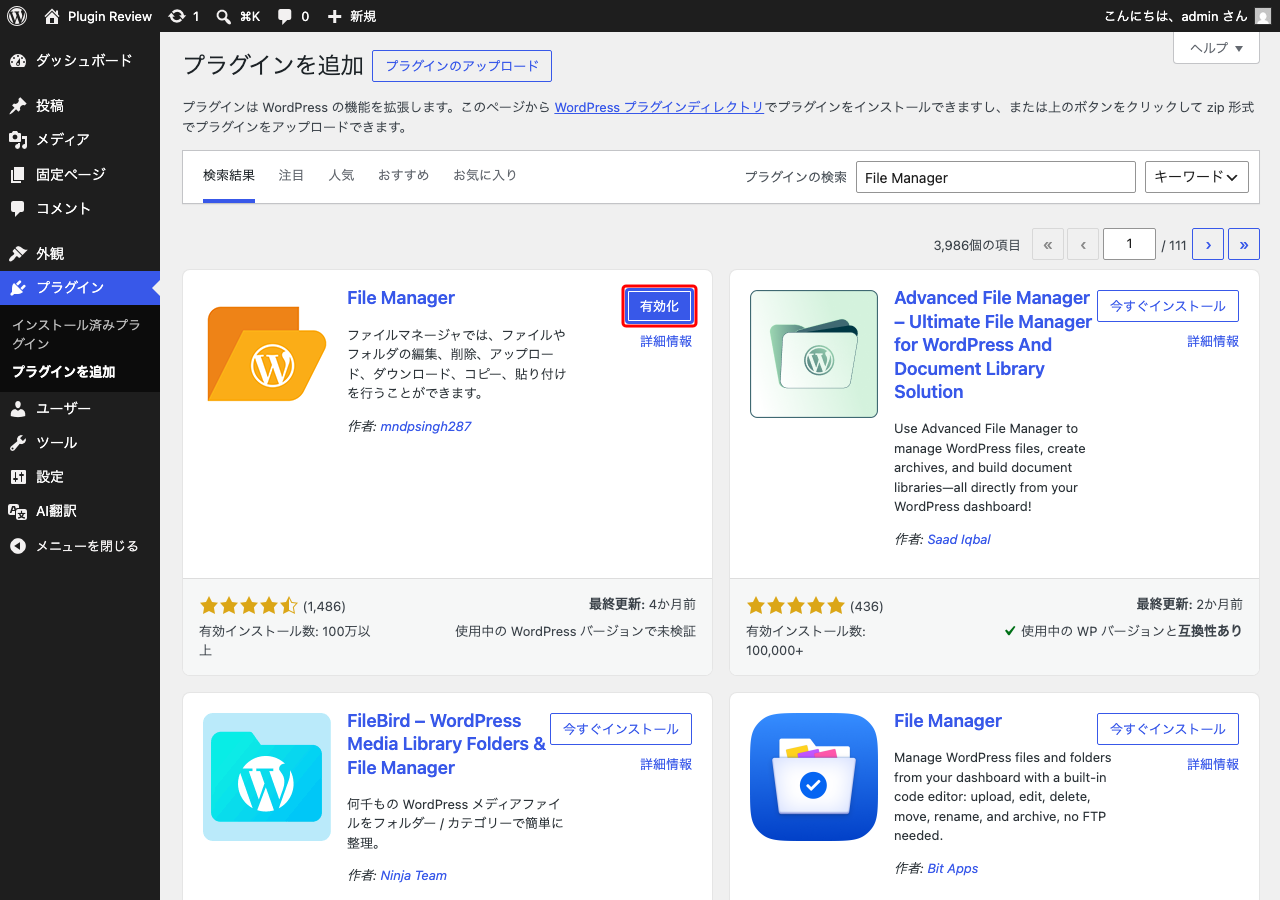The image size is (1280, 900).
Task: Install Advanced File Manager with 今すぐインストール
Action: click(x=1168, y=306)
